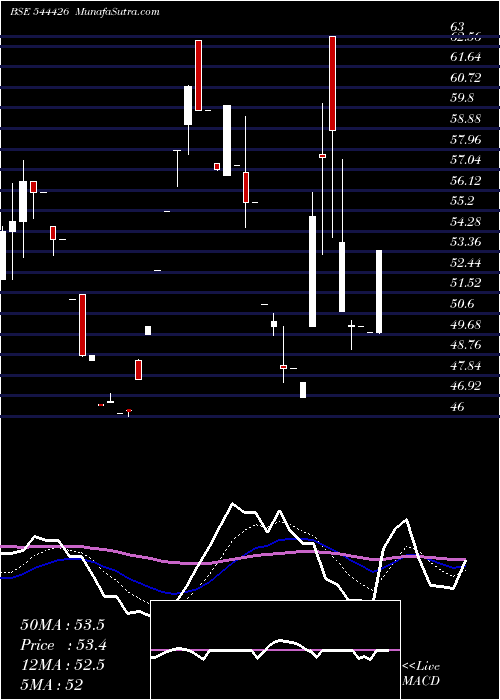Click the 50.6 price axis label

(462, 304)
